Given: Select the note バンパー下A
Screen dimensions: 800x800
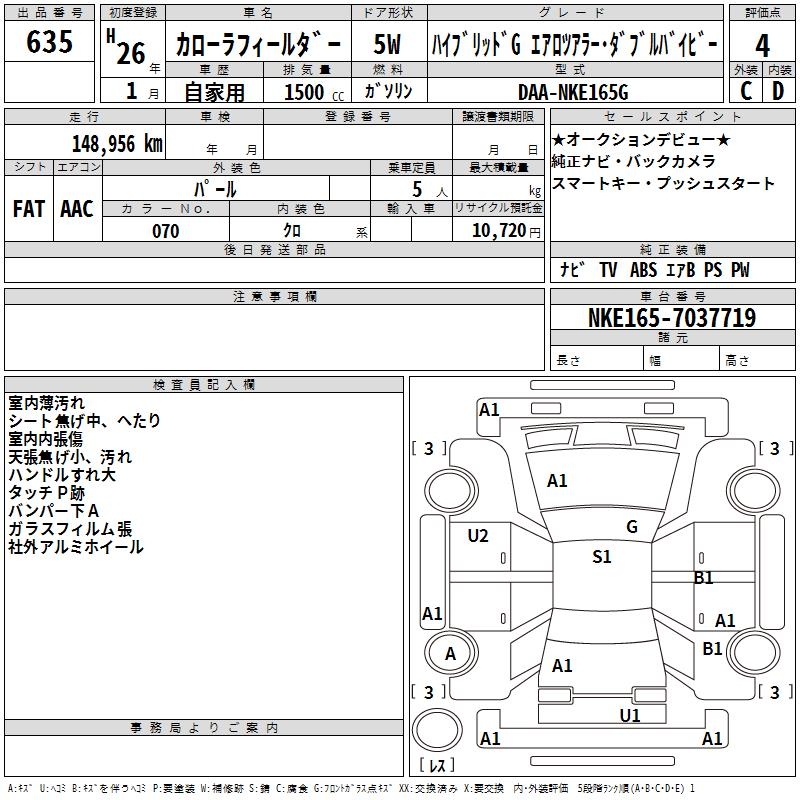Looking at the screenshot, I should [54, 511].
